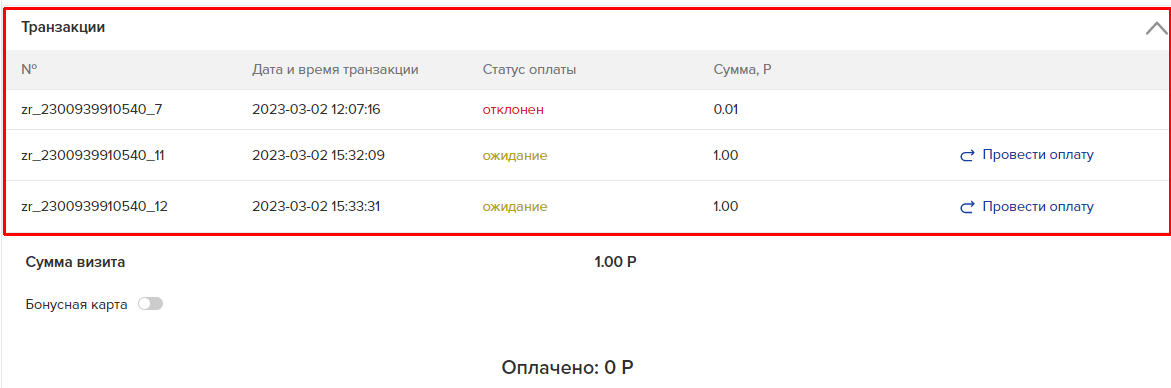Toggle the Бонусная карта switch
Image resolution: width=1171 pixels, height=388 pixels.
(150, 304)
